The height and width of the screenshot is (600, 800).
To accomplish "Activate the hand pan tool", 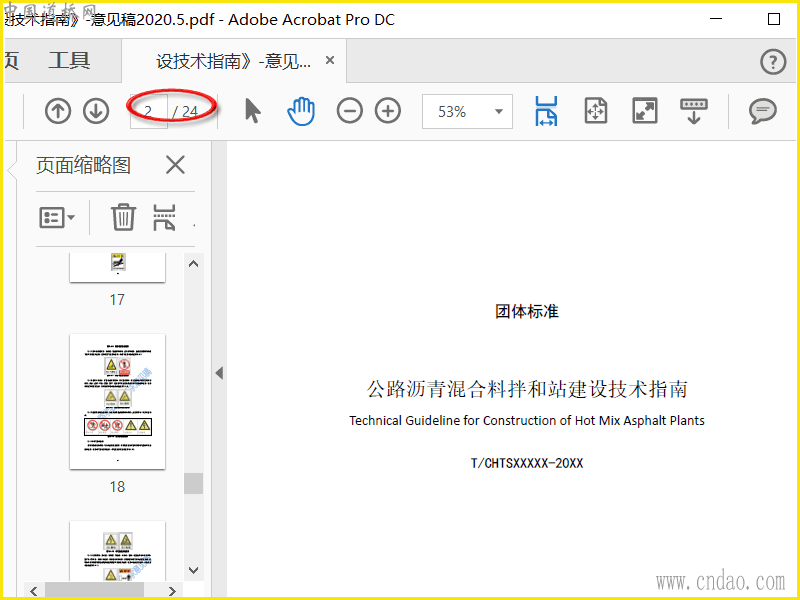I will [x=301, y=111].
